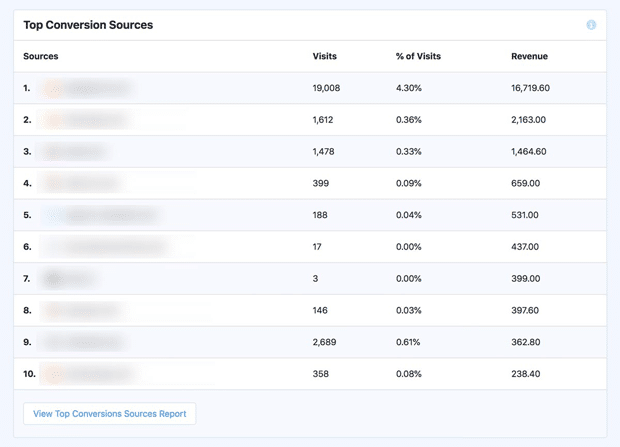Select the 2,163.00 revenue value
Image resolution: width=620 pixels, height=447 pixels.
(528, 120)
